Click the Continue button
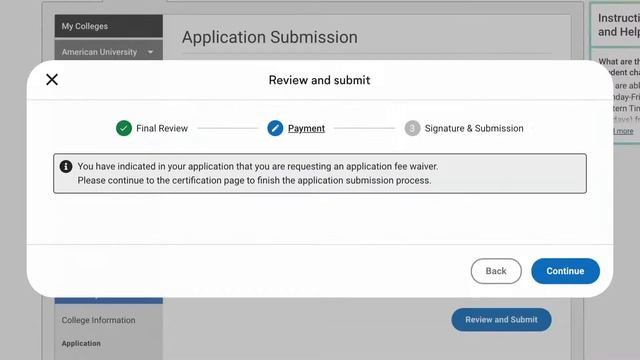The height and width of the screenshot is (360, 640). (565, 271)
